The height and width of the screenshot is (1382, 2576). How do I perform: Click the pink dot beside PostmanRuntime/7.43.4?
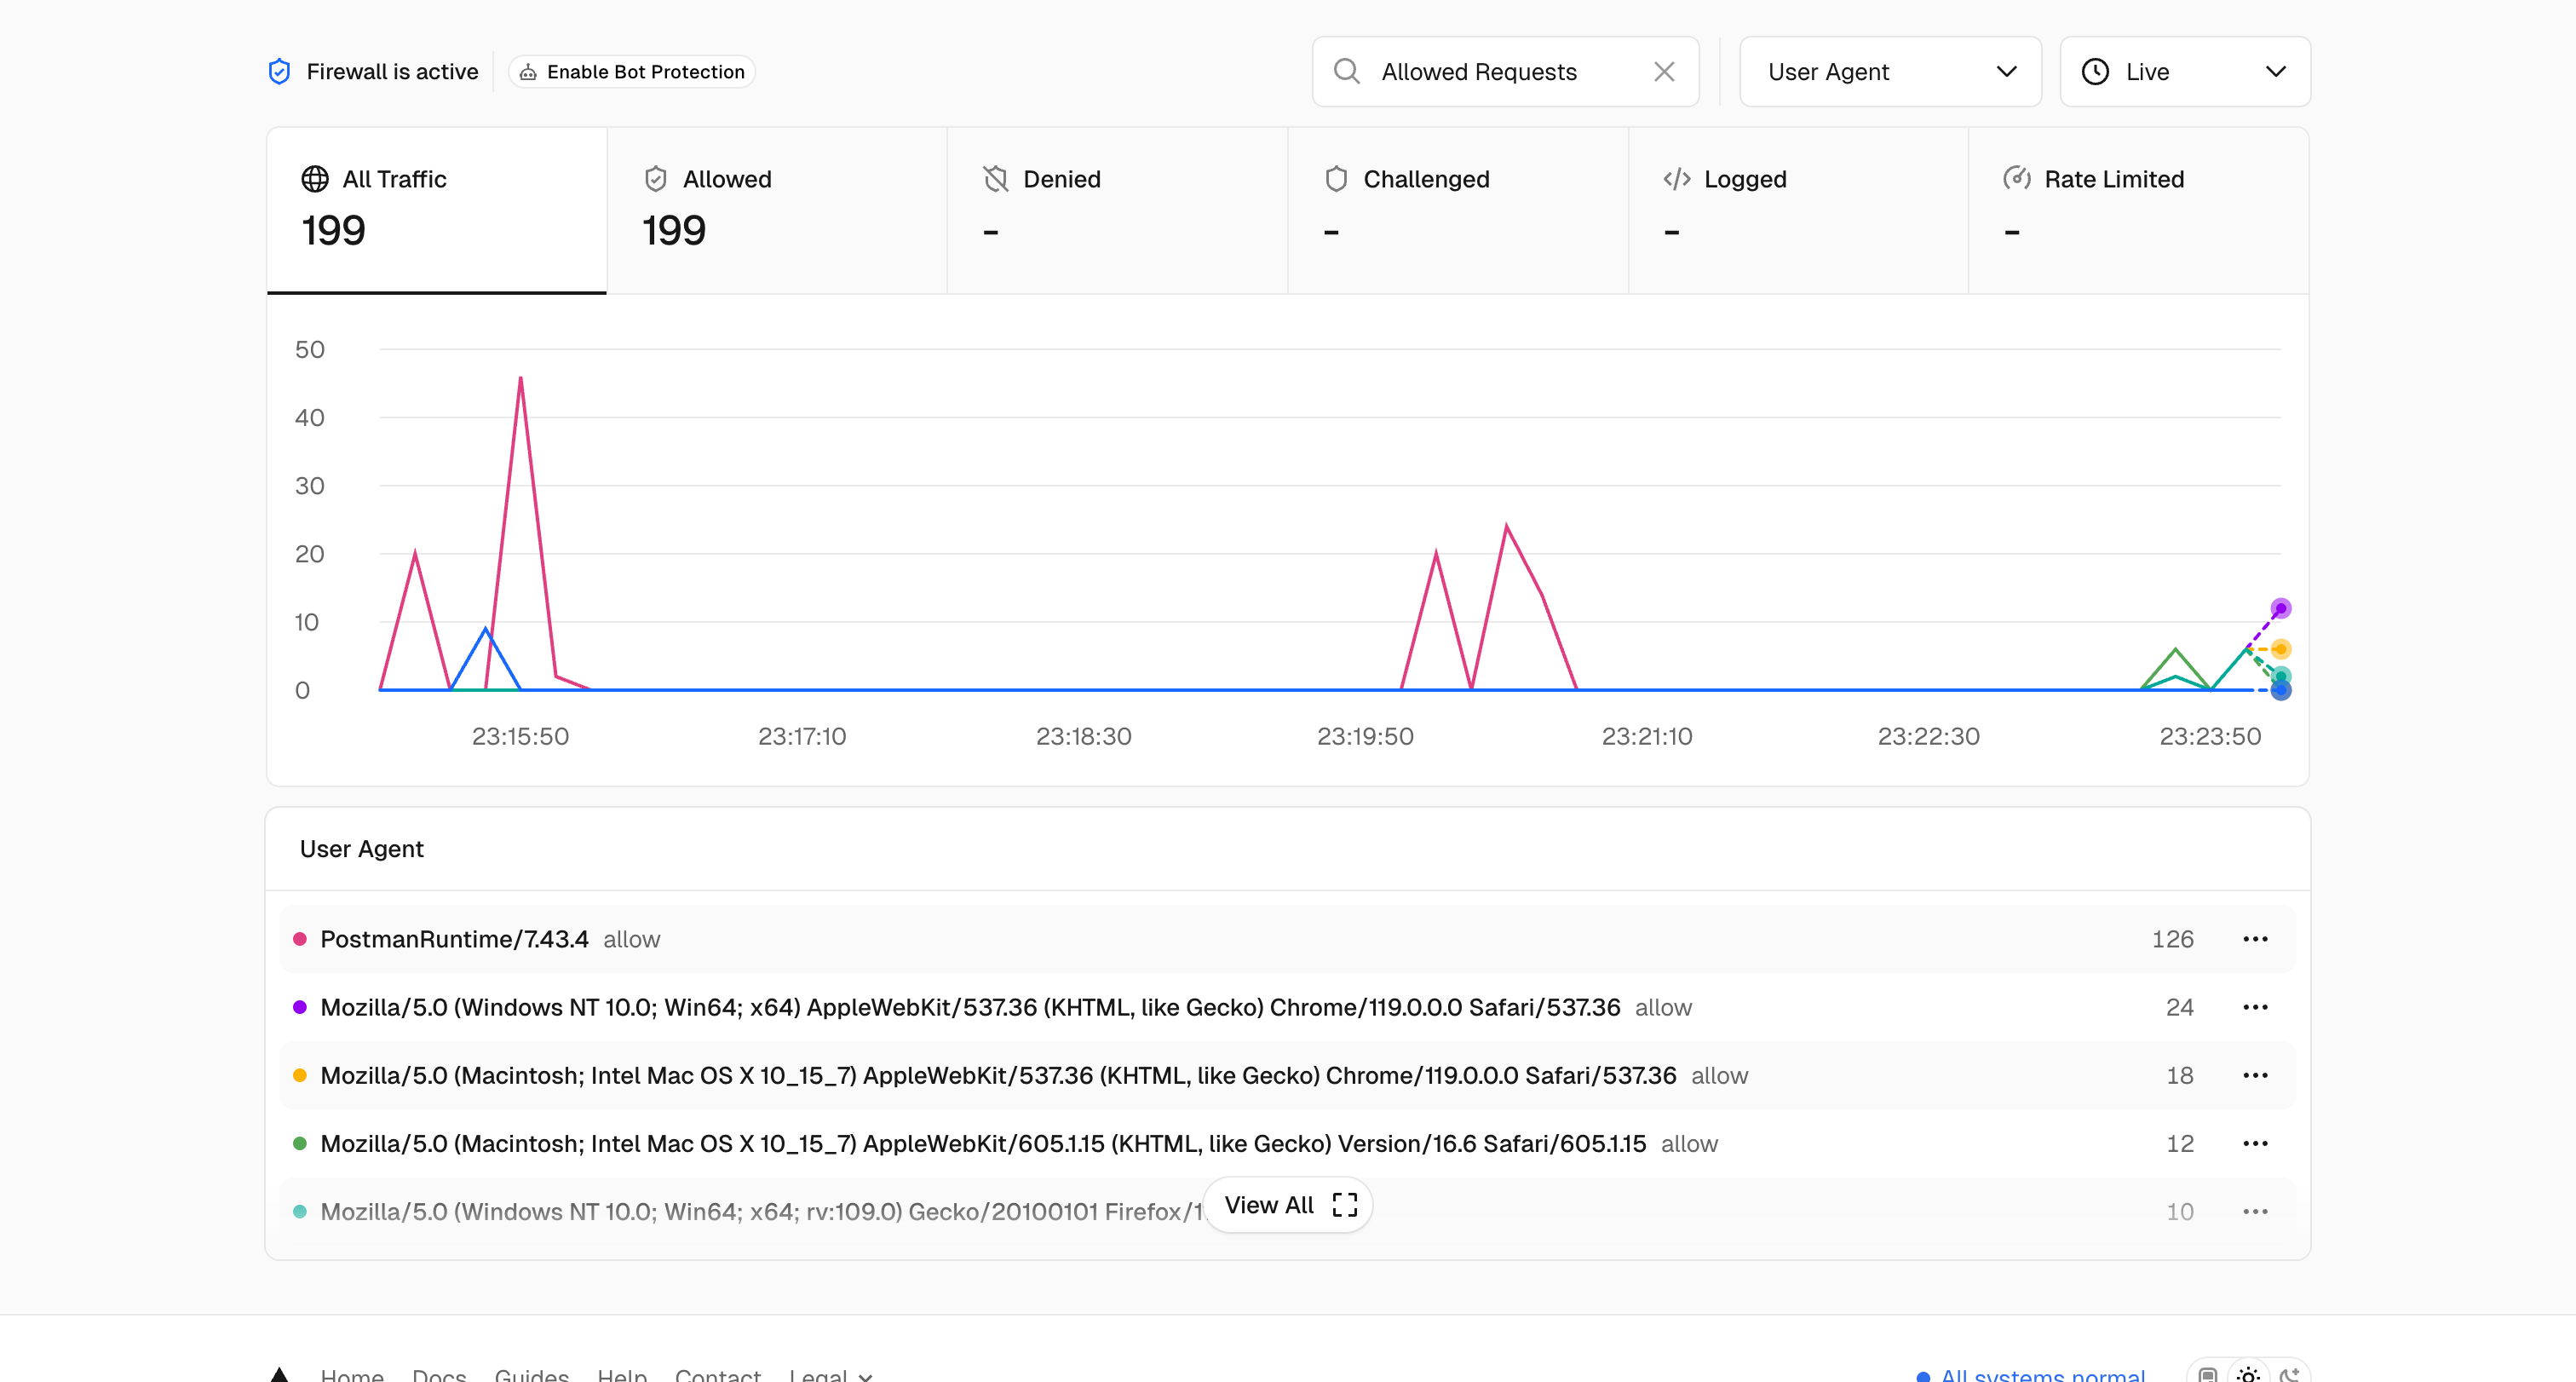click(x=299, y=939)
